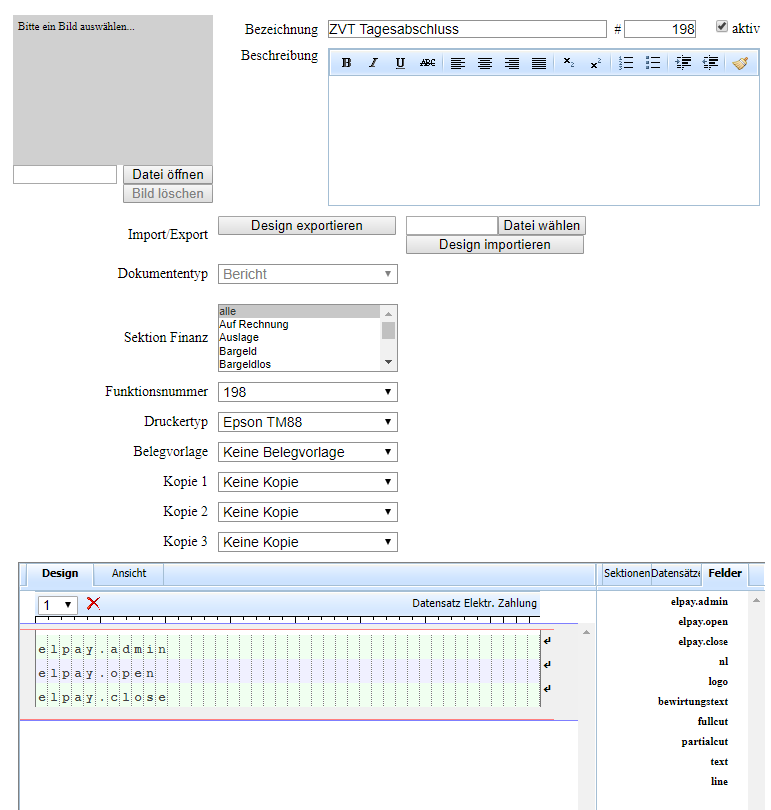Open the Kopie 1 dropdown

[x=308, y=482]
